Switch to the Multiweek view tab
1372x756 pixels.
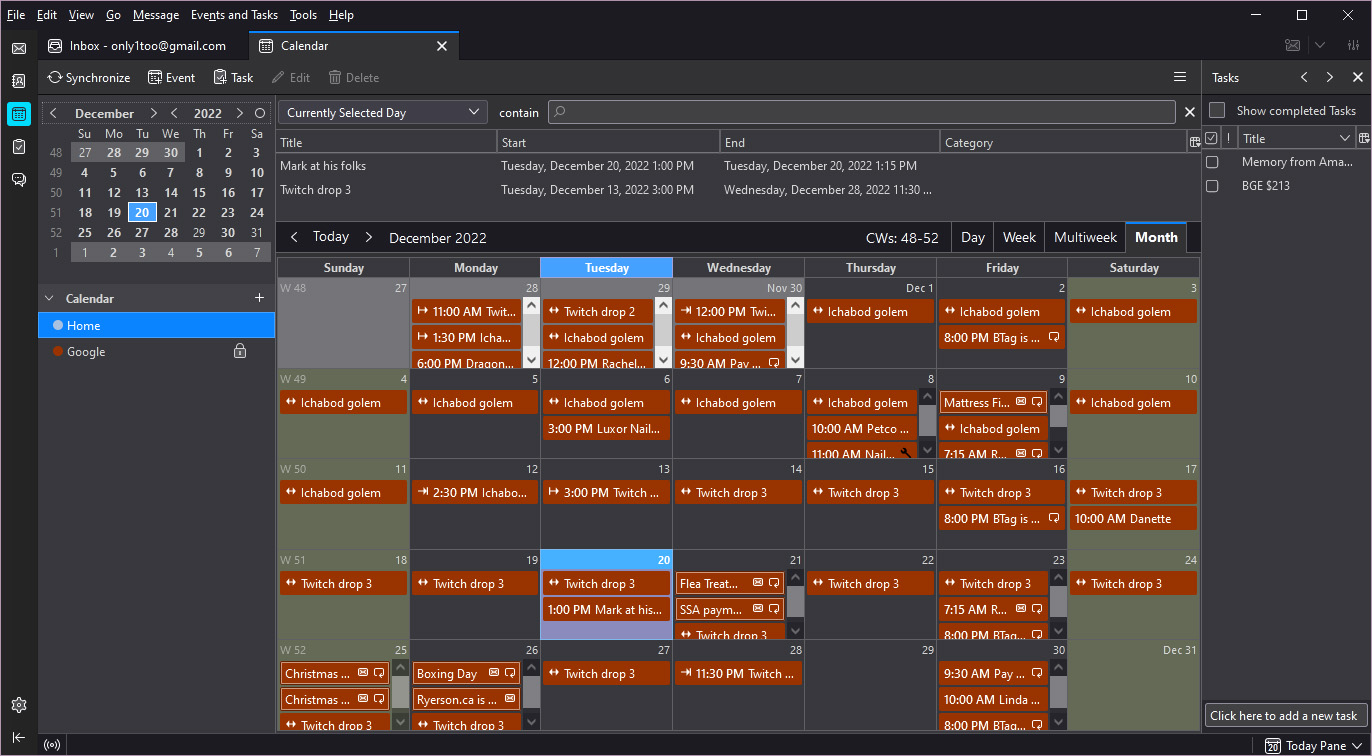(1085, 237)
